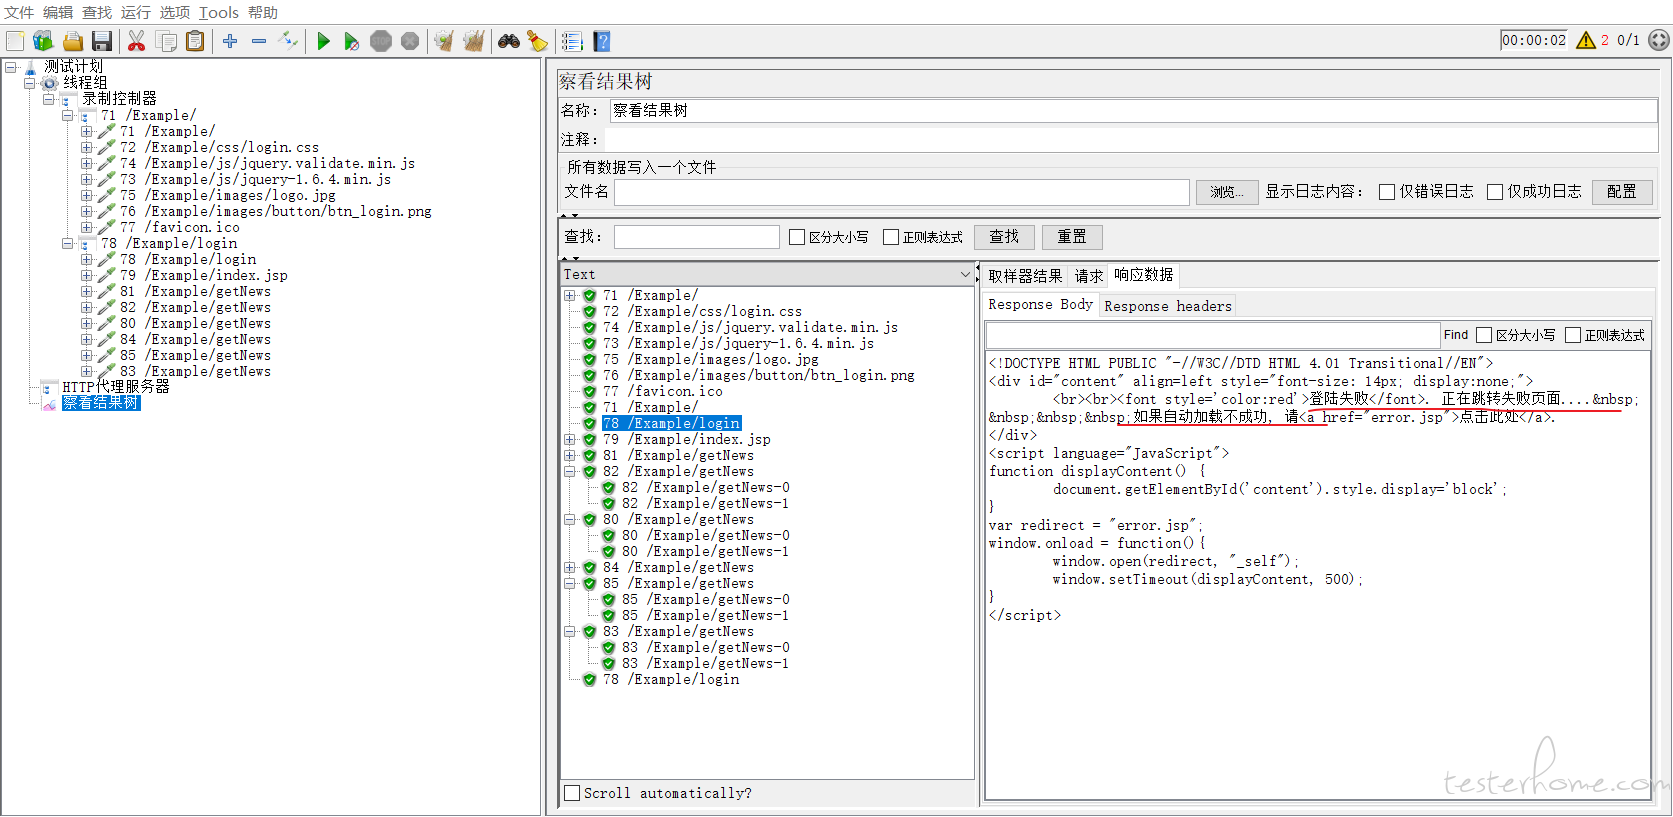Reset search with yellow brush icon

point(538,41)
